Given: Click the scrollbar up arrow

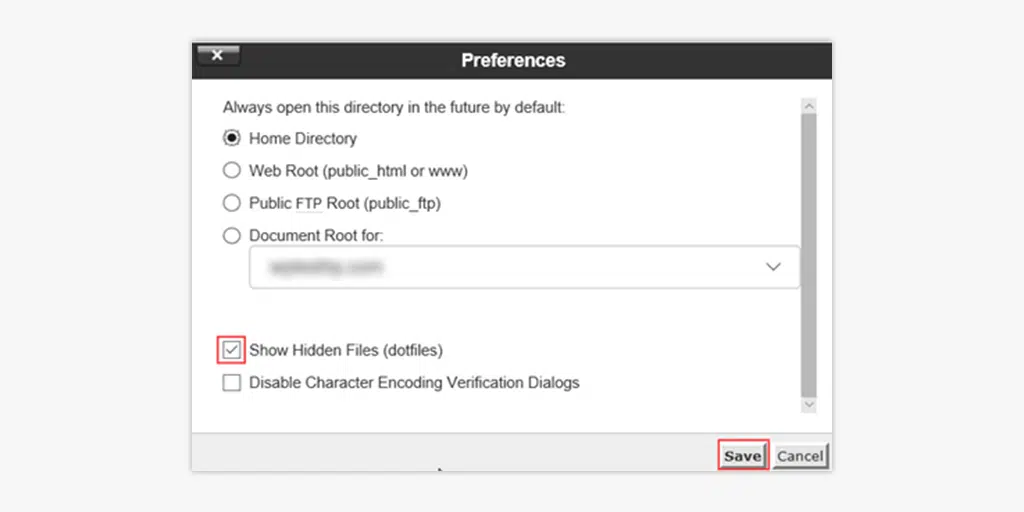Looking at the screenshot, I should [x=809, y=105].
